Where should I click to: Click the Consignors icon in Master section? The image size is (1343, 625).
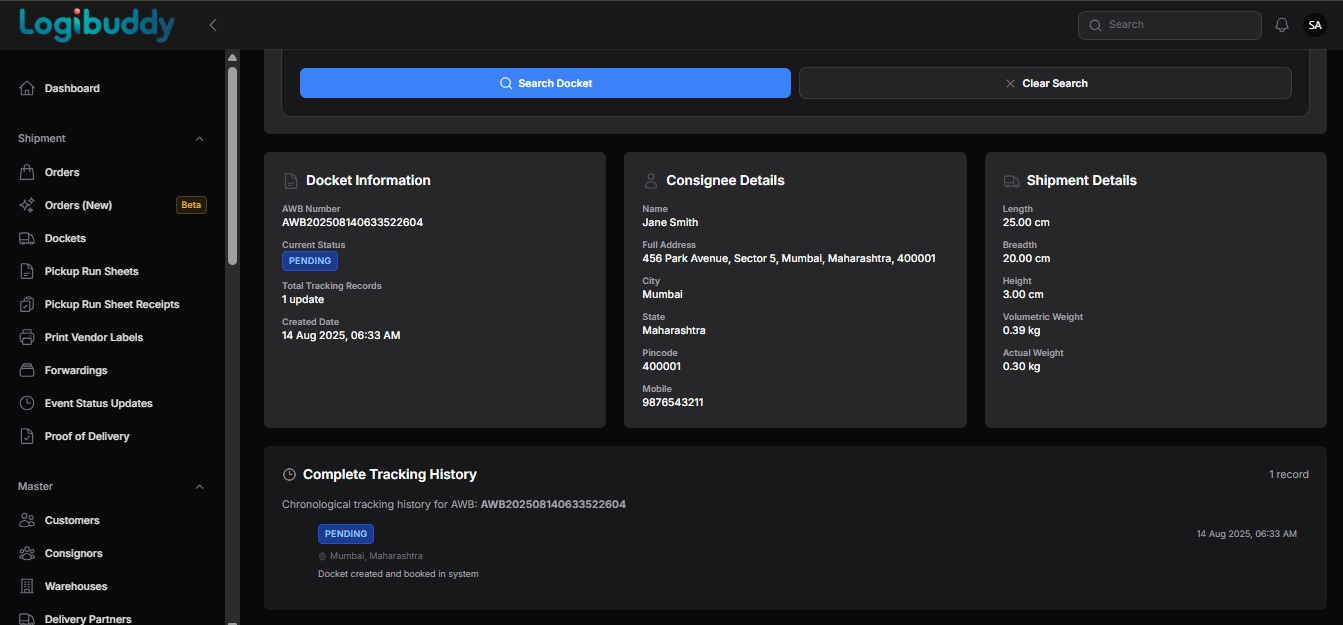pos(26,553)
